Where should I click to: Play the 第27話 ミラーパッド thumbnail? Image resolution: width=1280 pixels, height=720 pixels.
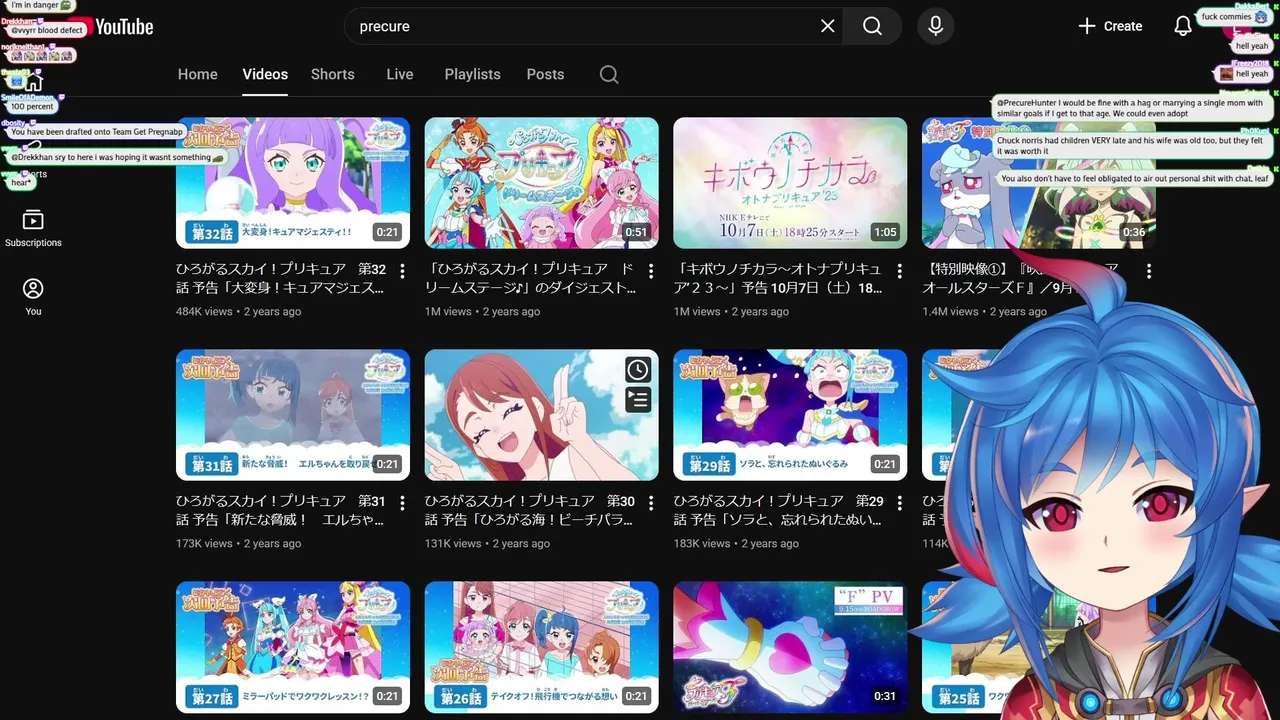pyautogui.click(x=293, y=647)
